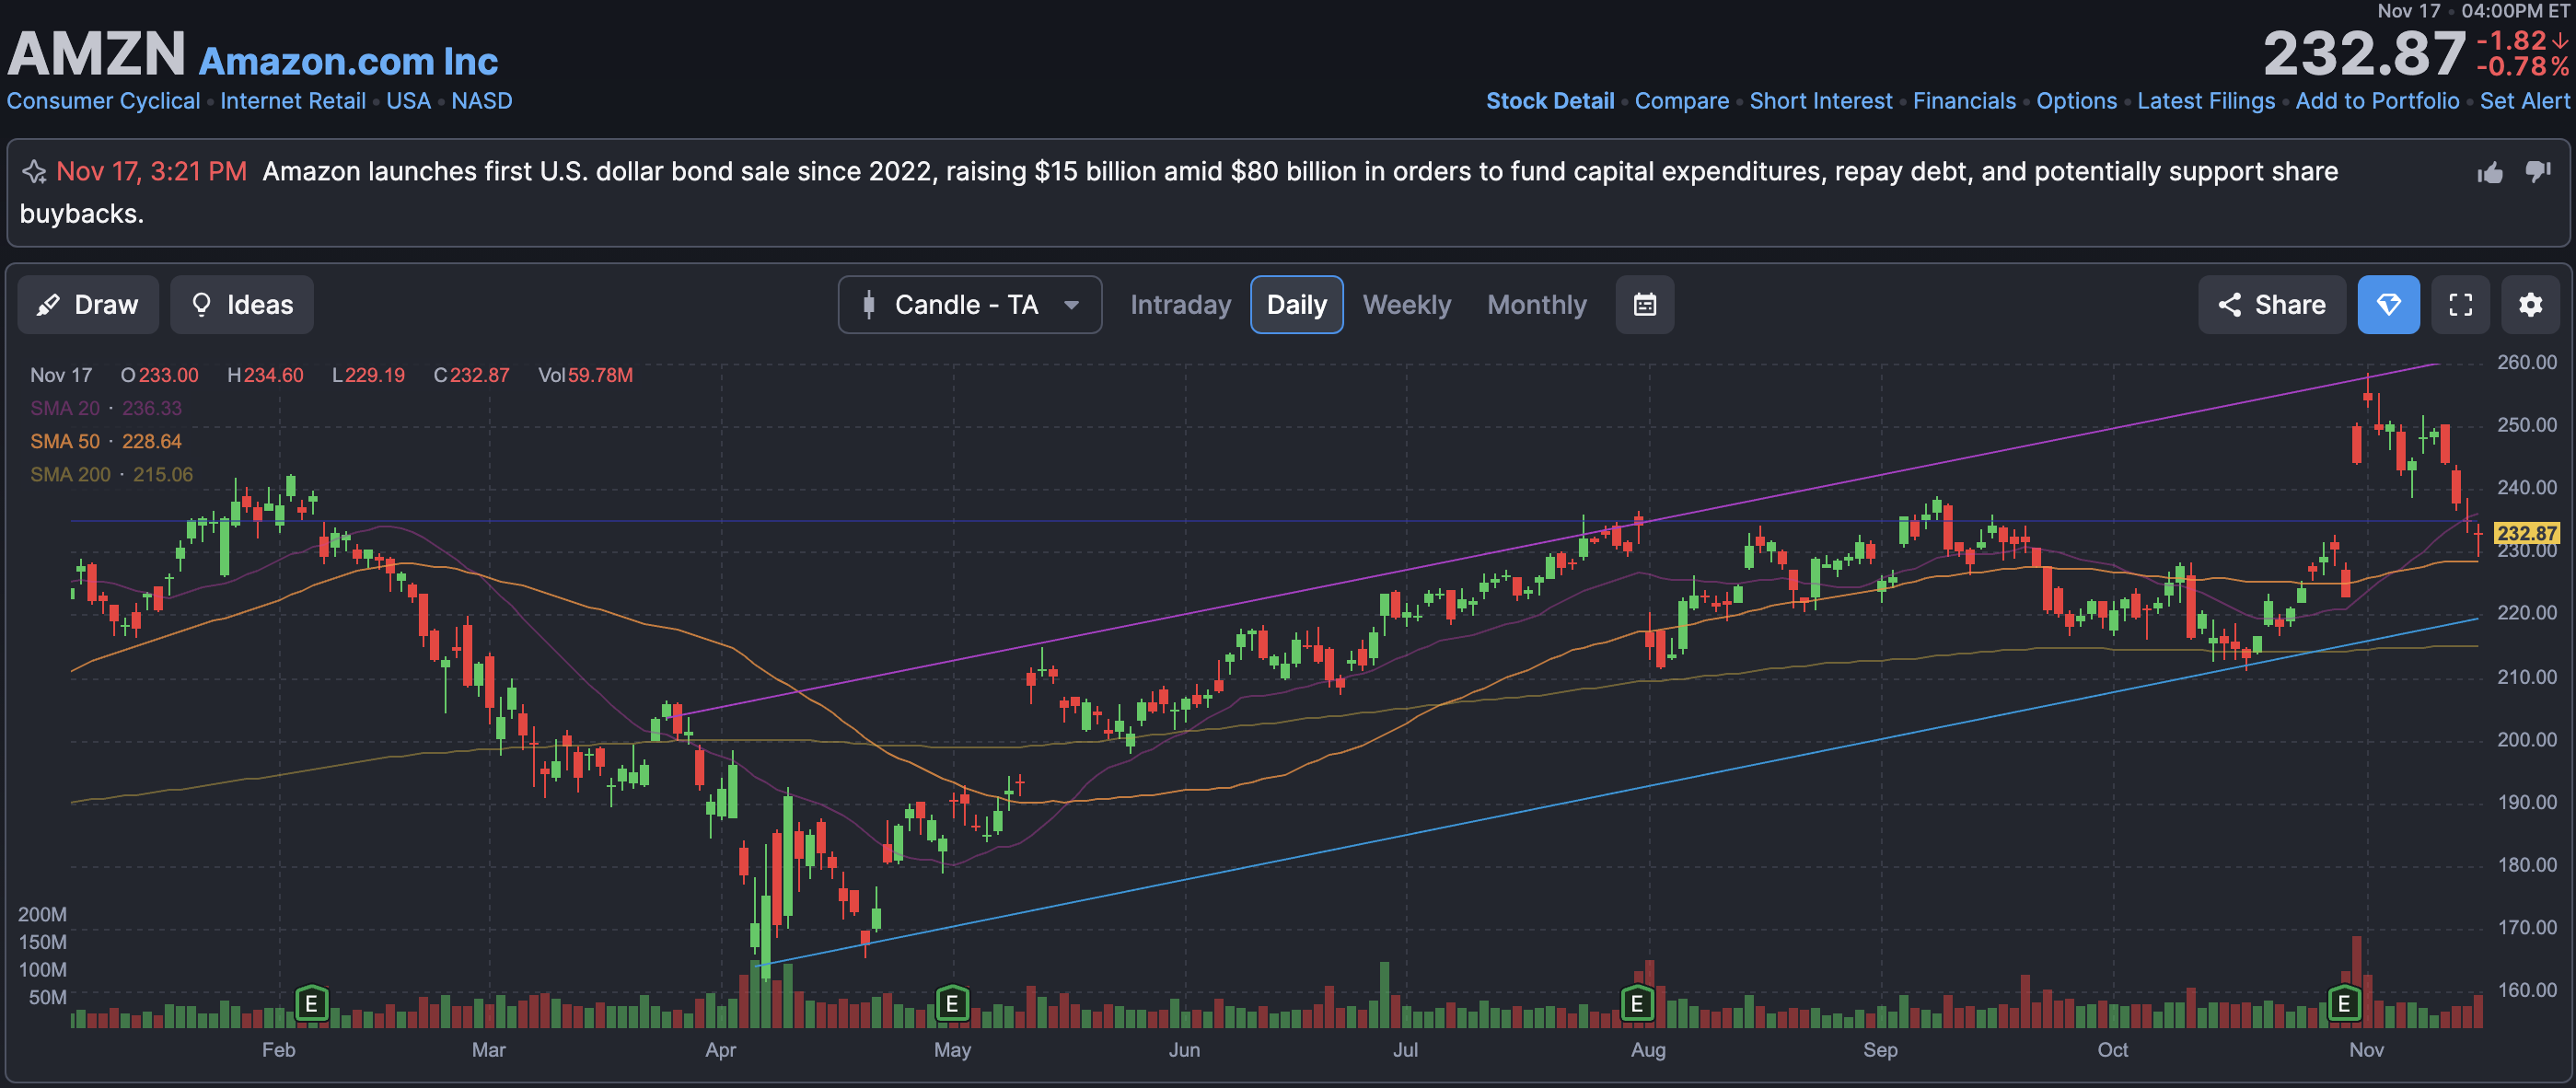Click the Add to Portfolio link
Screen dimensions: 2576x1088
pyautogui.click(x=2377, y=101)
